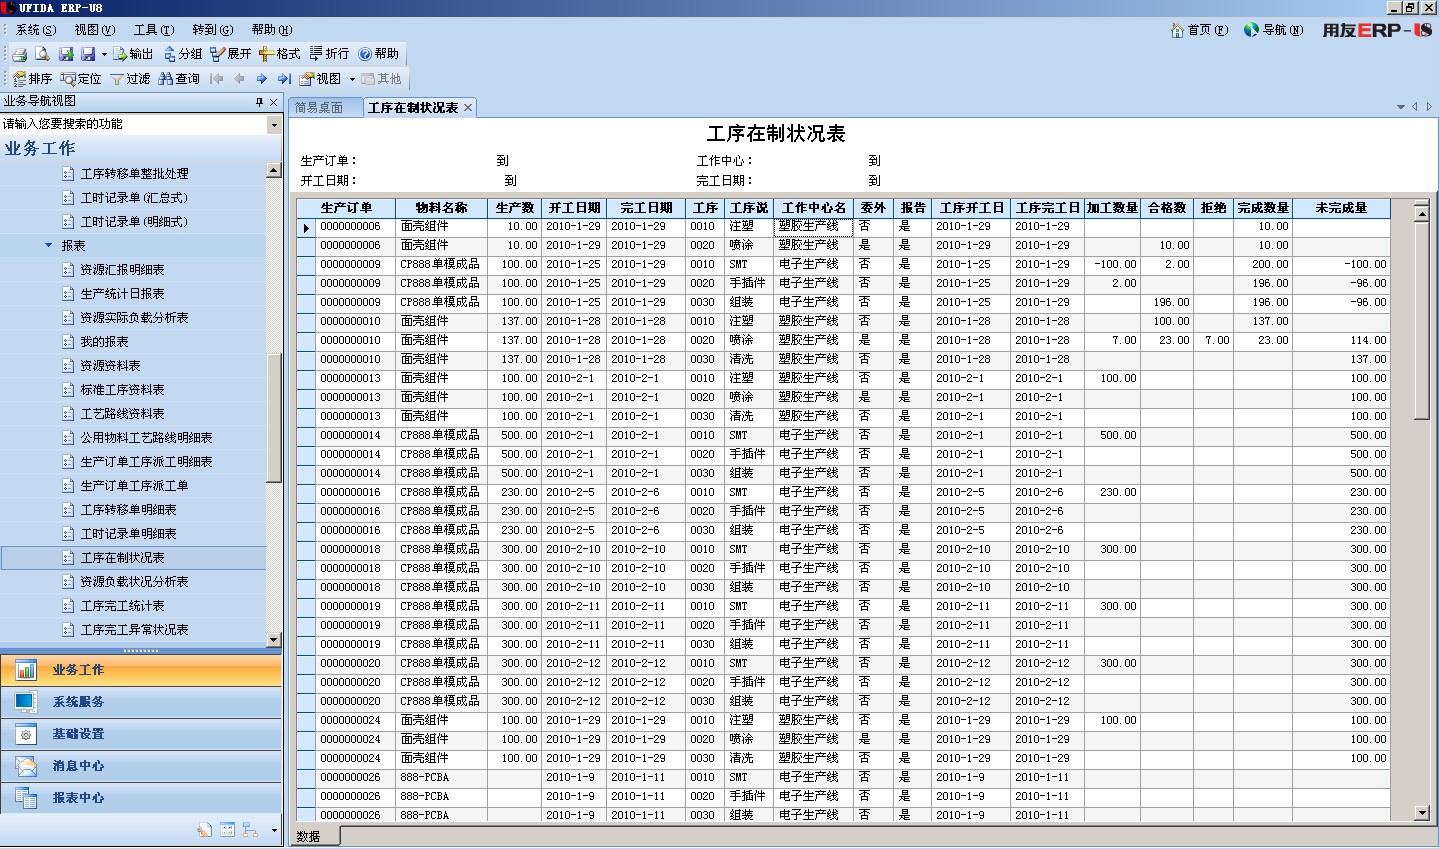
Task: Open the 系统服务 monitor icon panel
Action: [x=141, y=702]
